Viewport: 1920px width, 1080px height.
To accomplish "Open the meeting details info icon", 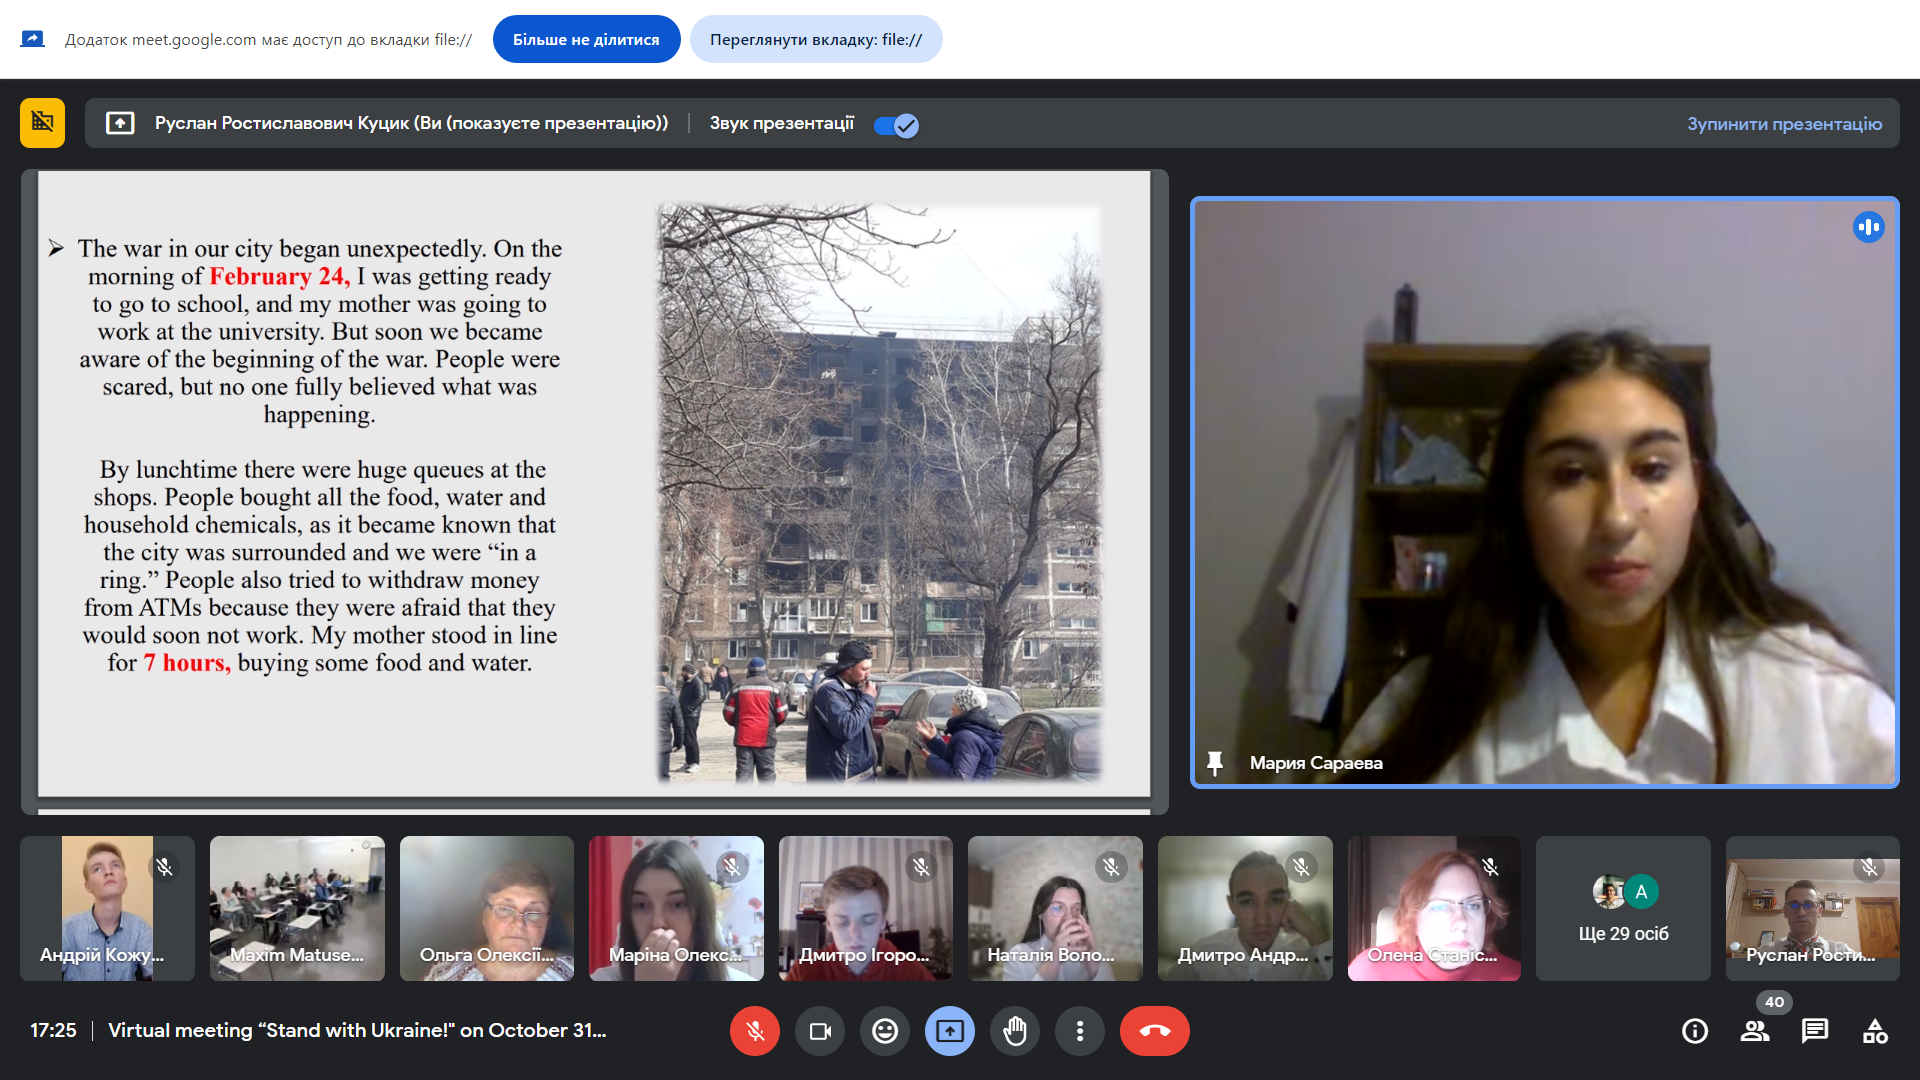I will [x=1695, y=1031].
